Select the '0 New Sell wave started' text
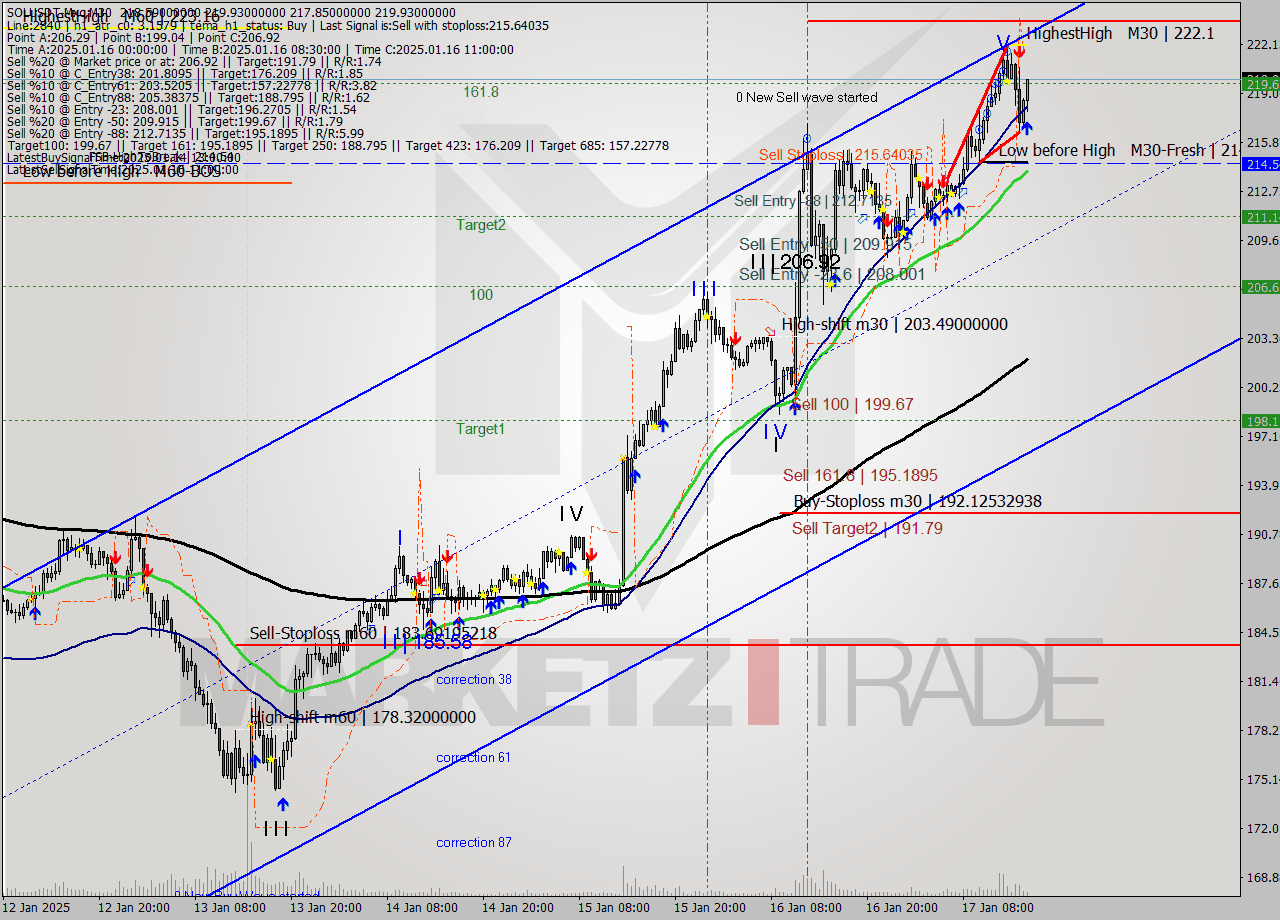Viewport: 1280px width, 920px height. [x=806, y=97]
